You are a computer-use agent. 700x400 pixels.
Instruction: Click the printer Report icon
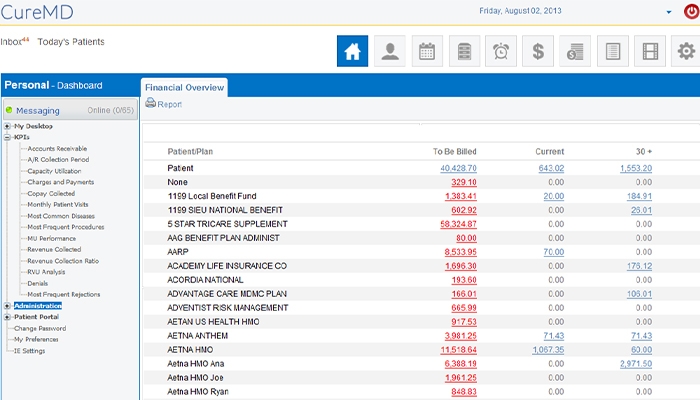pyautogui.click(x=151, y=103)
